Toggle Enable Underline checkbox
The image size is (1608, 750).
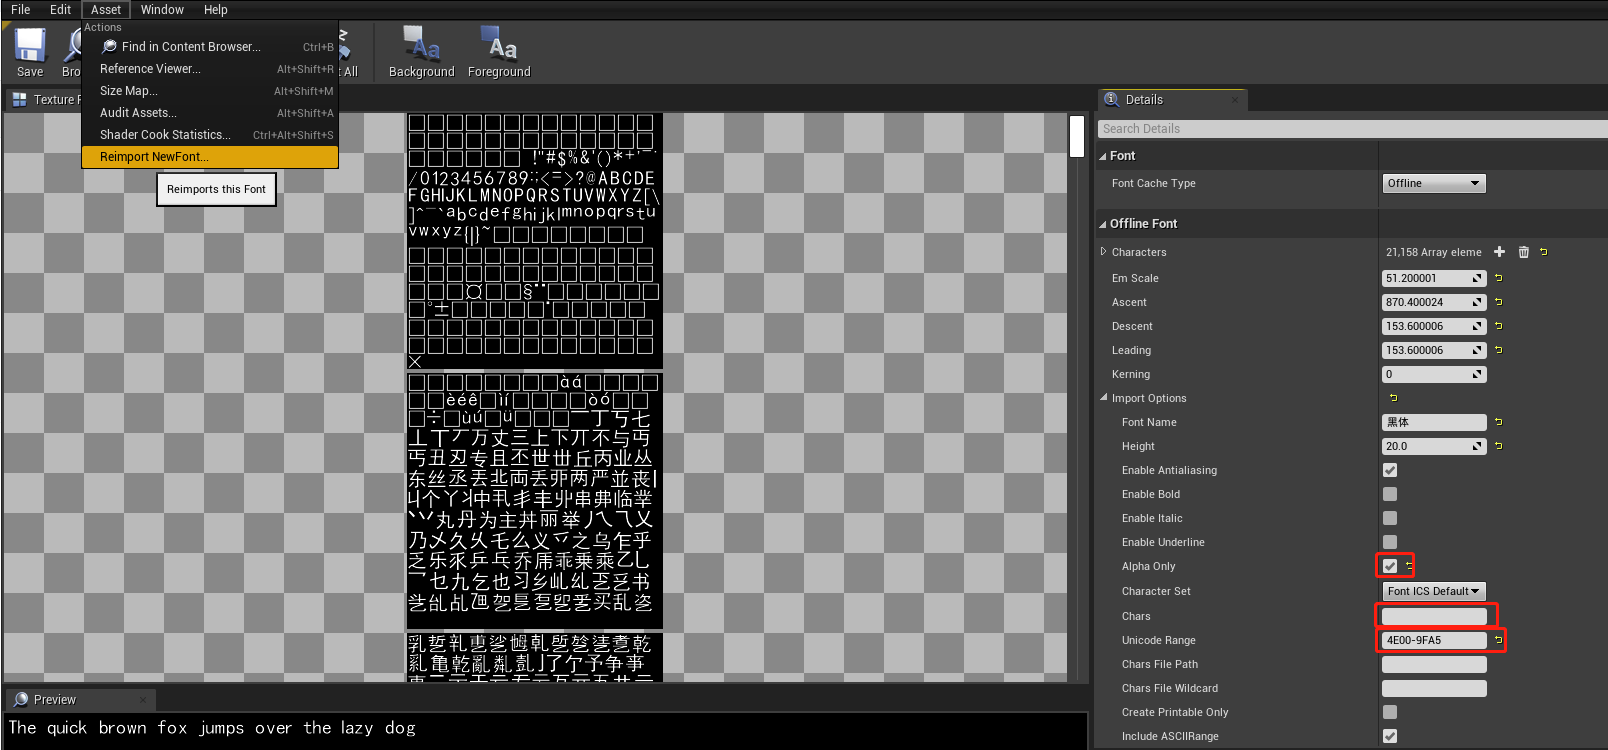click(1390, 542)
